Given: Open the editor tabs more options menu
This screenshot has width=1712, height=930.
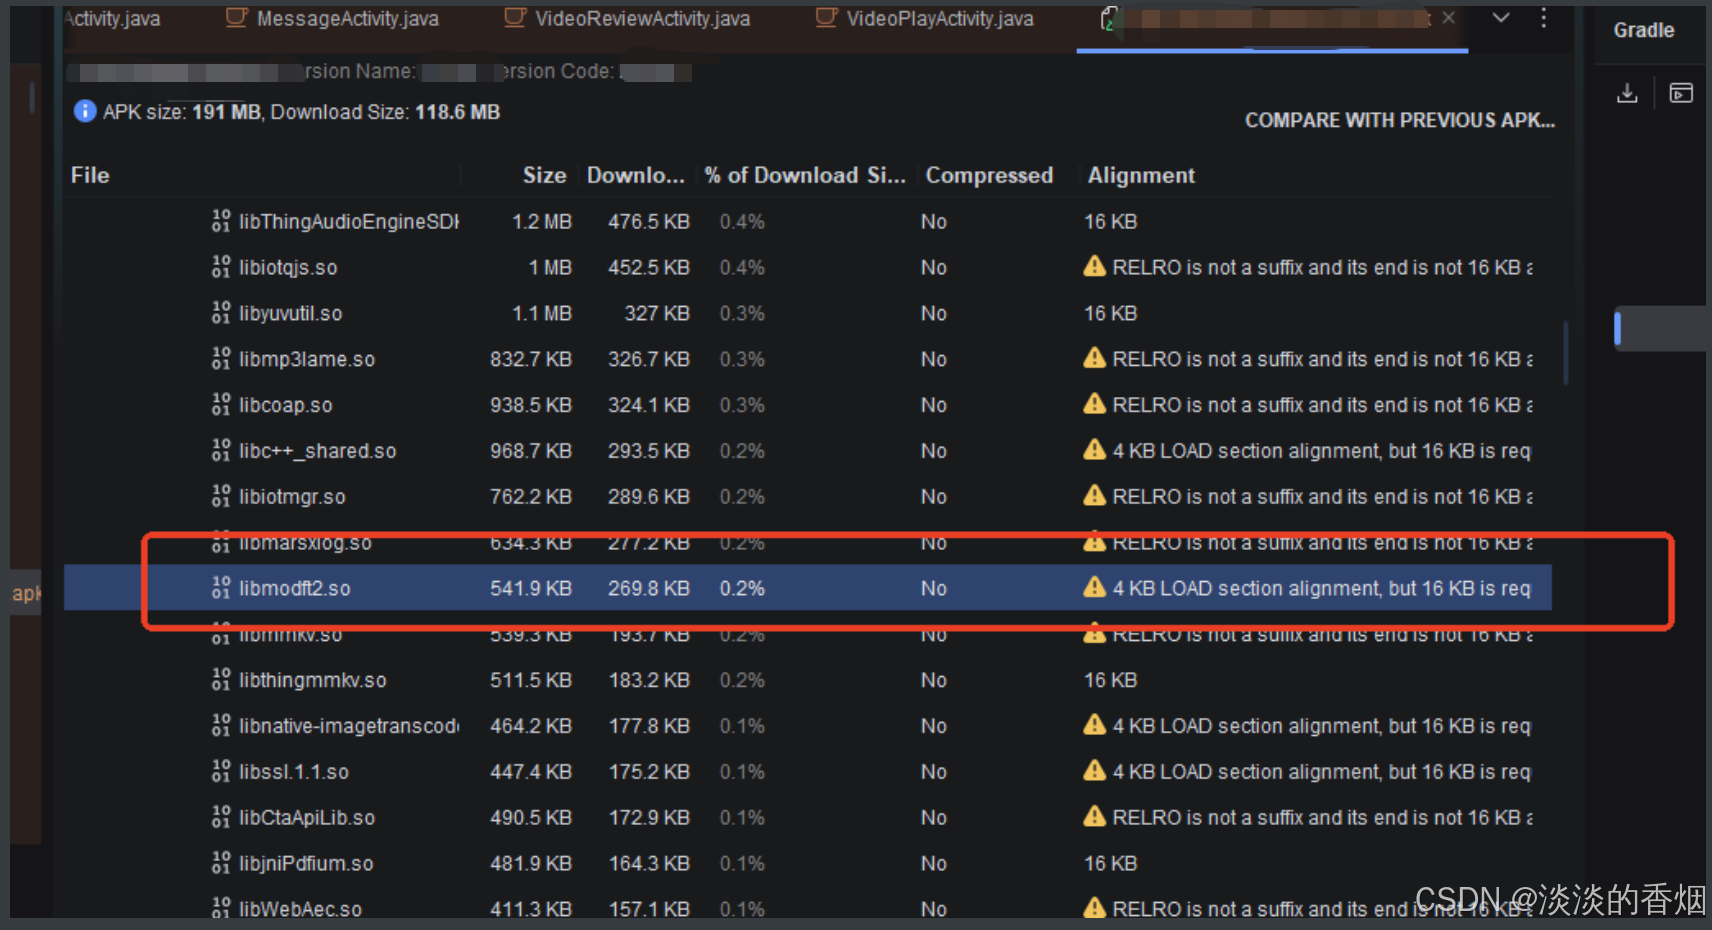Looking at the screenshot, I should 1544,18.
